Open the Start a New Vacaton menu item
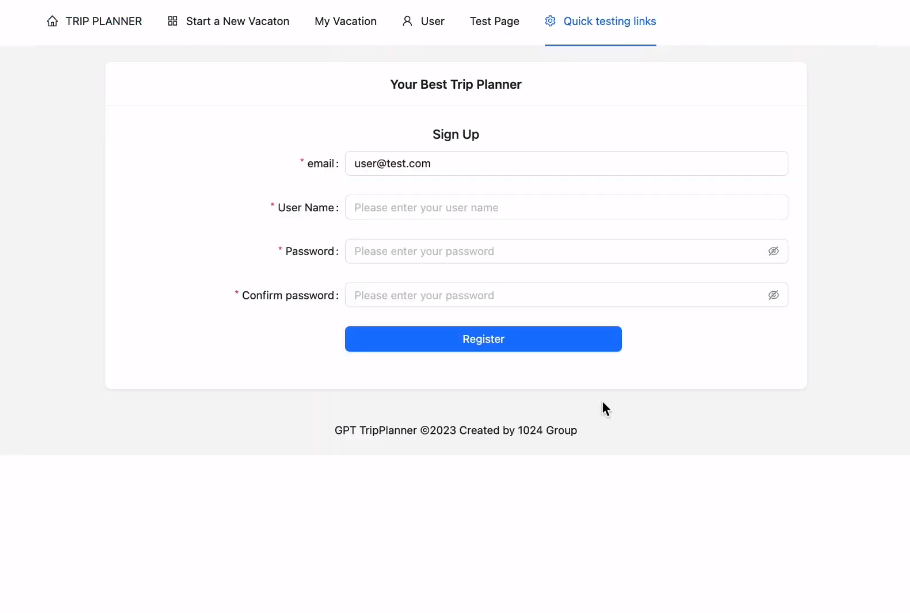 tap(237, 21)
